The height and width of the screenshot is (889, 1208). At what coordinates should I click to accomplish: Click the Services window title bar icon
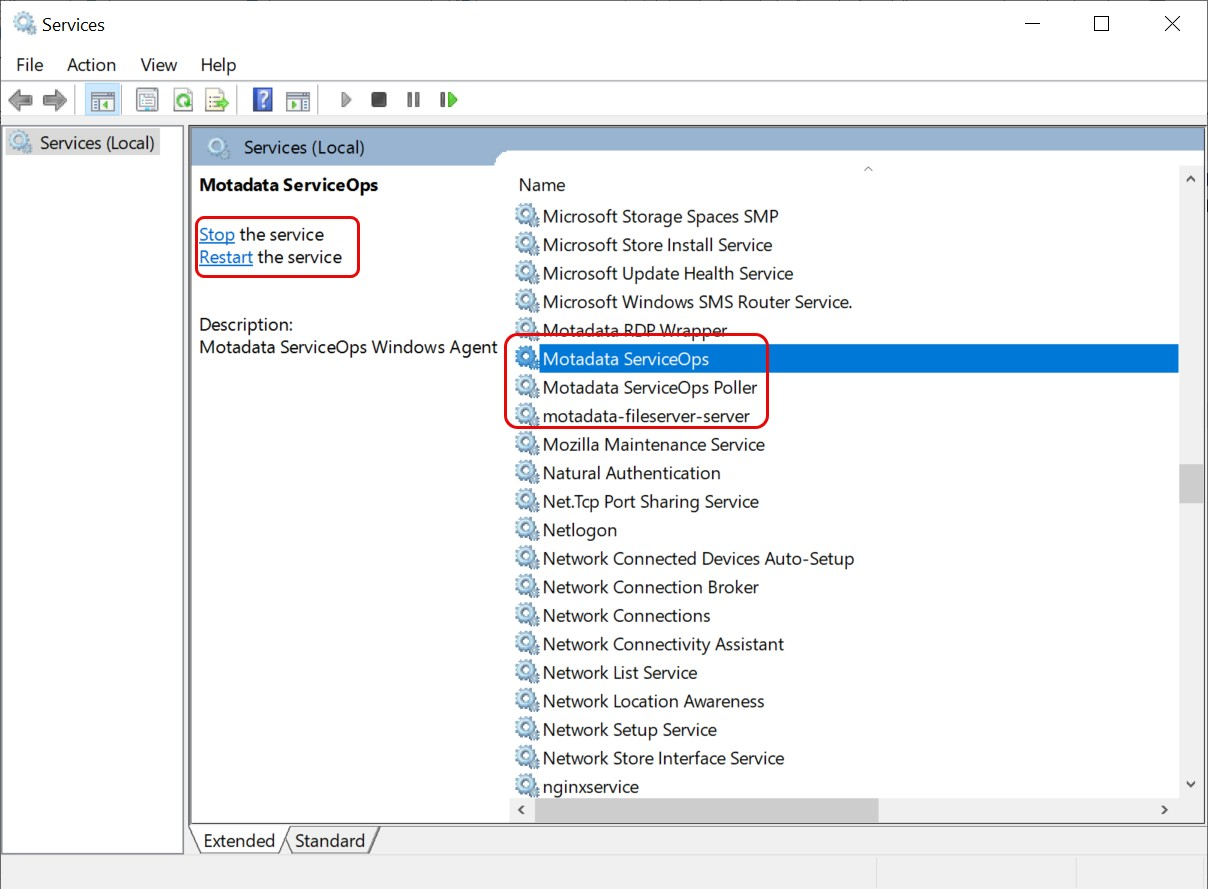pyautogui.click(x=24, y=24)
